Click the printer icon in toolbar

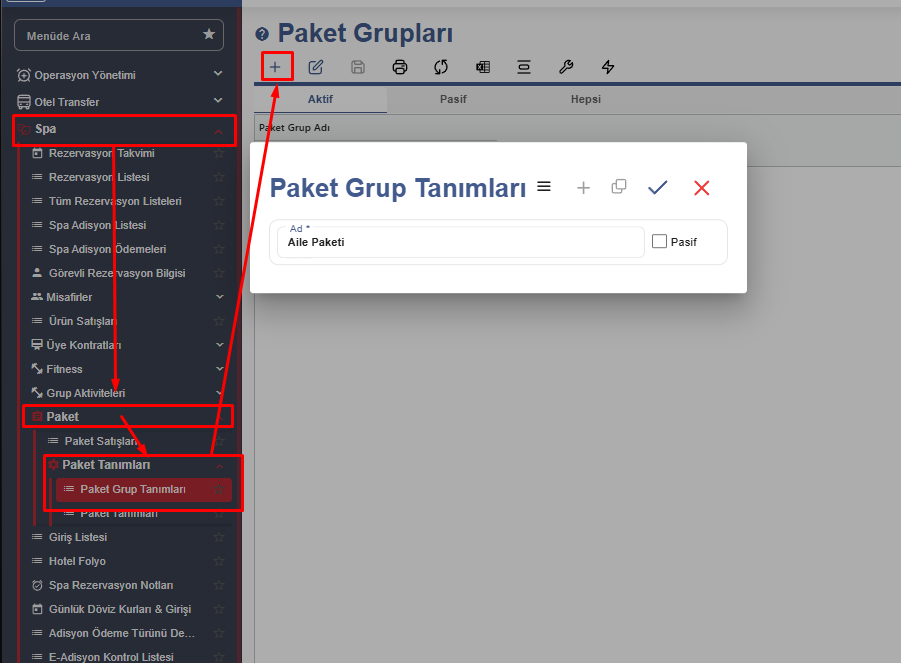click(x=400, y=67)
